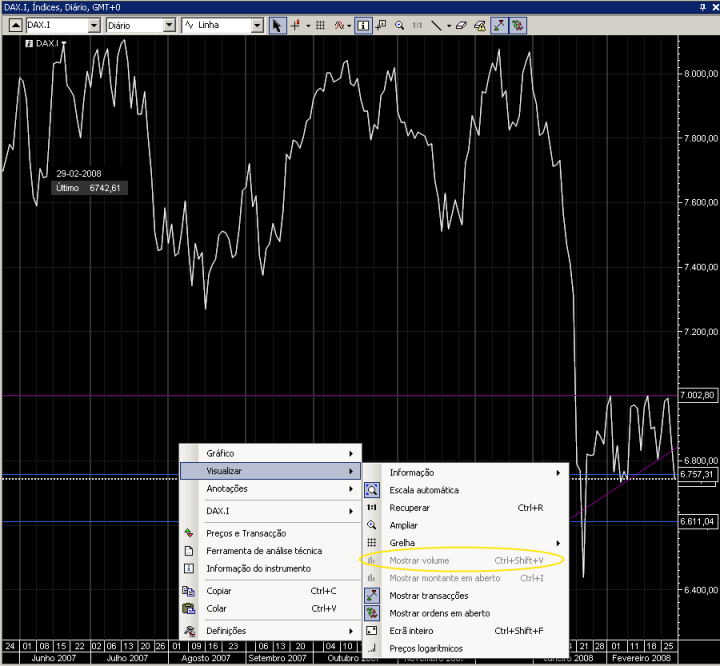The height and width of the screenshot is (666, 720).
Task: Toggle the info box toolbar button
Action: pos(363,25)
